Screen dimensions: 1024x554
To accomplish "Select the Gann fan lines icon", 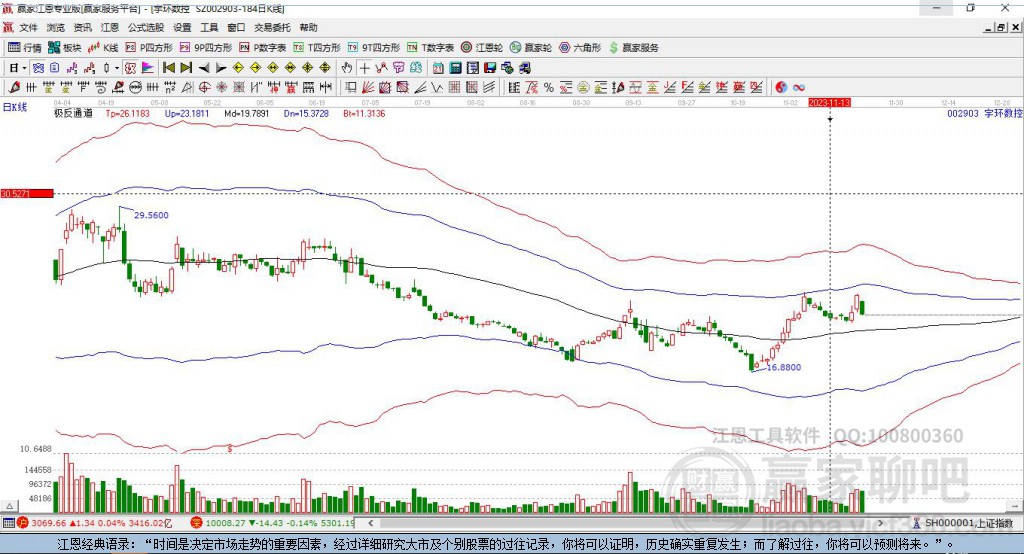I will 368,87.
